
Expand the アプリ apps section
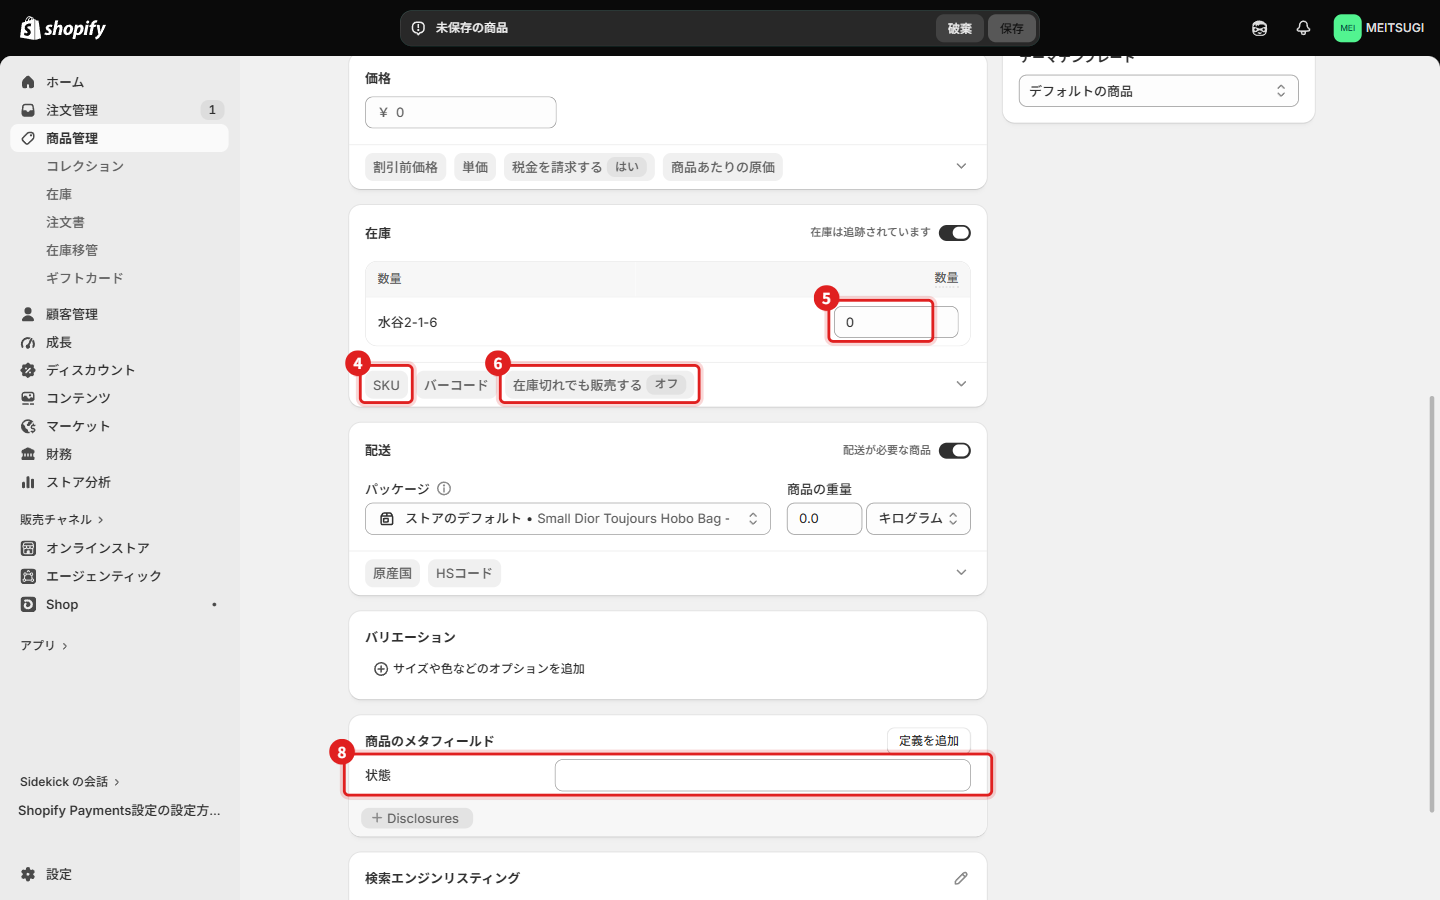pos(44,646)
